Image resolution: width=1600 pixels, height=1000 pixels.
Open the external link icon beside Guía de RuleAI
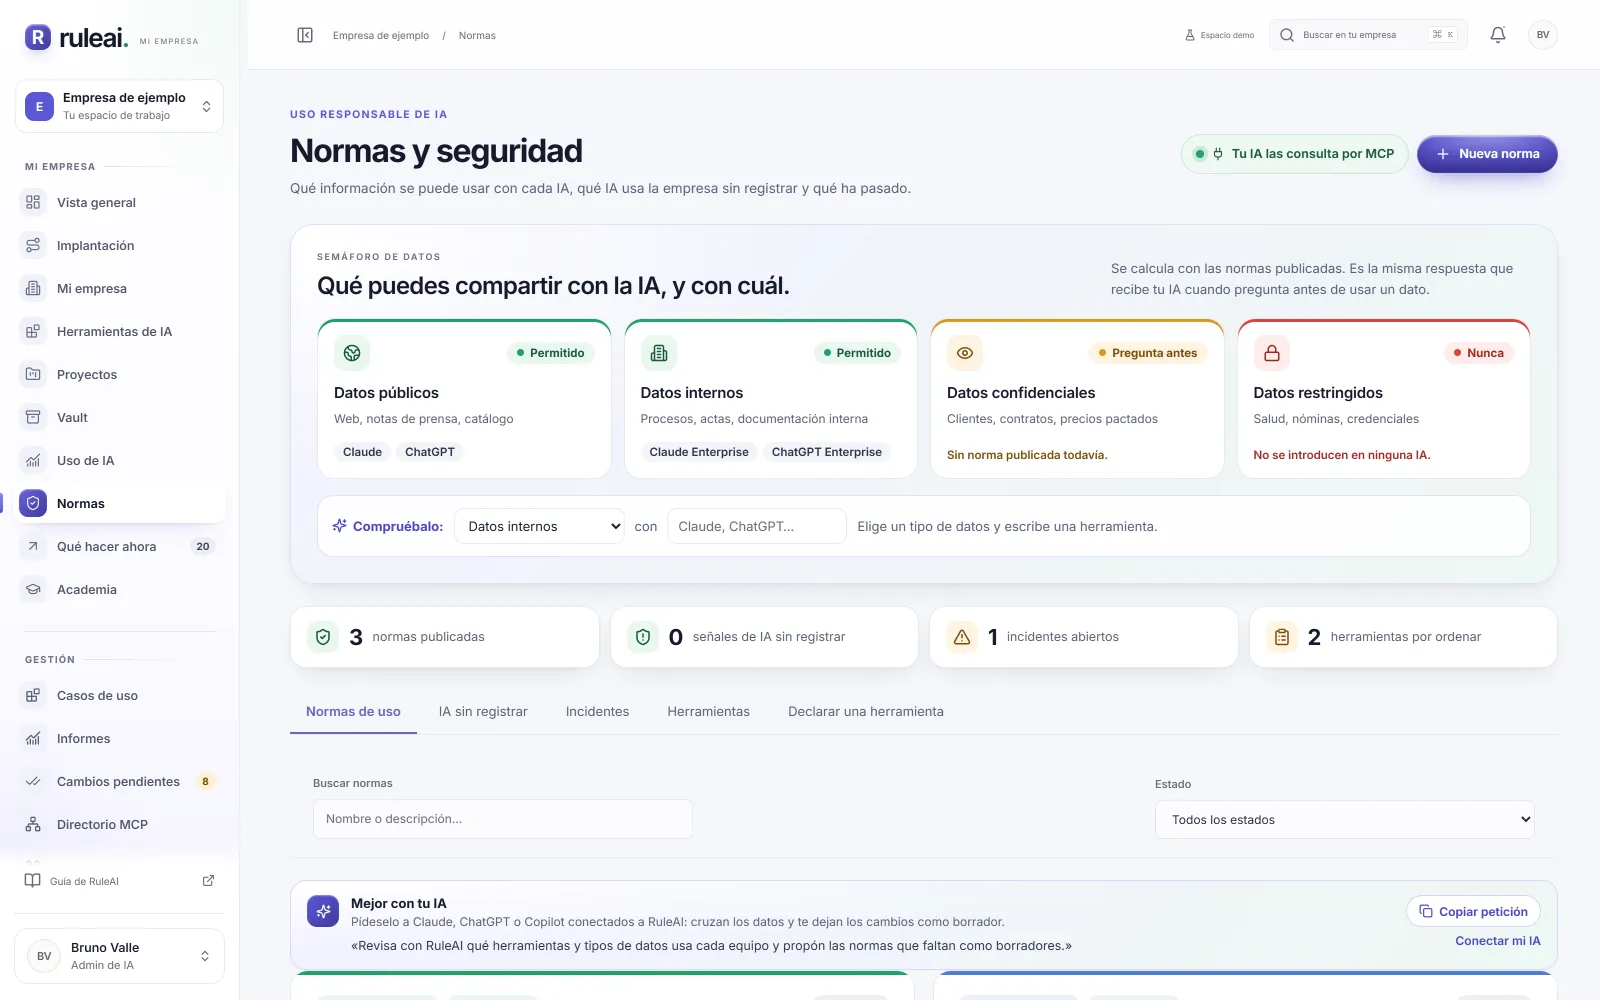(208, 881)
